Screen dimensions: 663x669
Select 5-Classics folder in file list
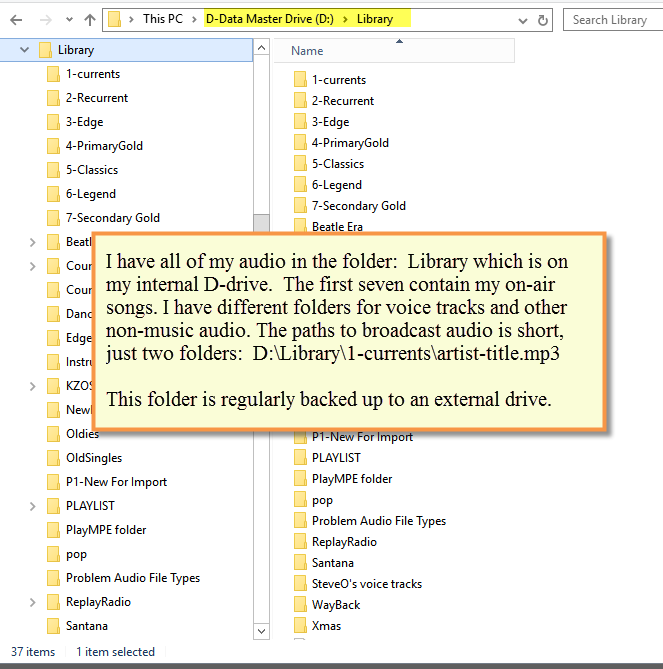pos(337,164)
